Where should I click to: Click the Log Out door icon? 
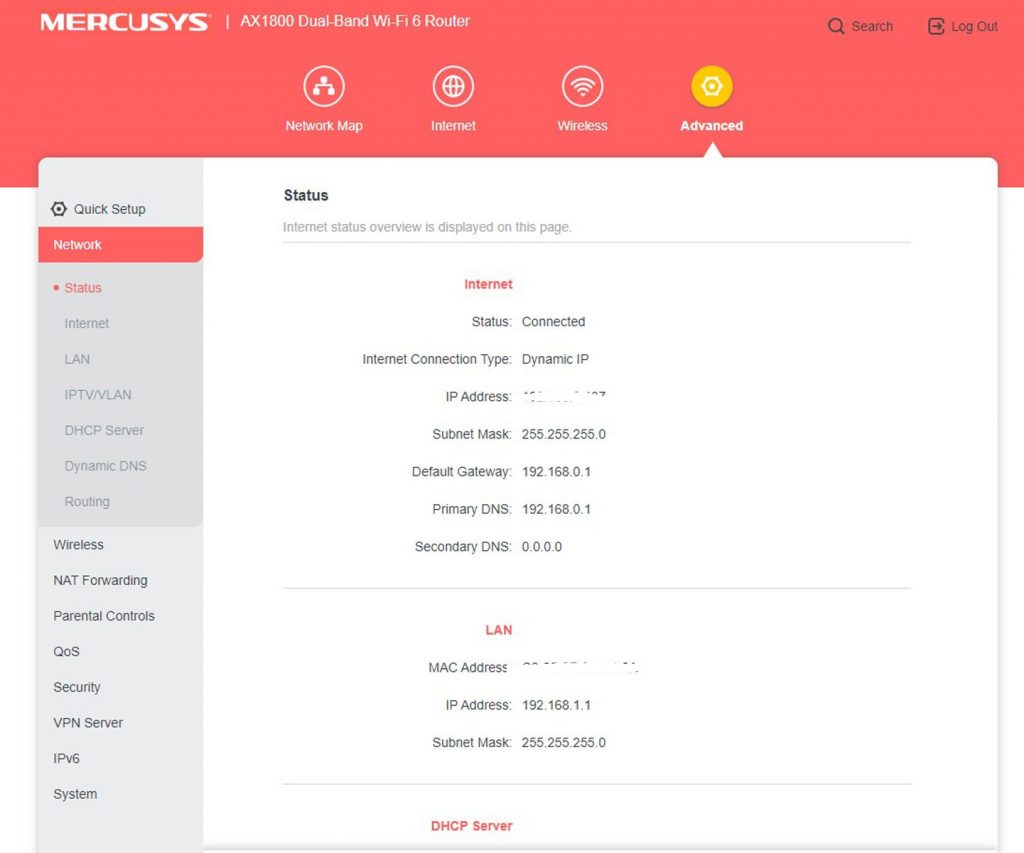[936, 26]
